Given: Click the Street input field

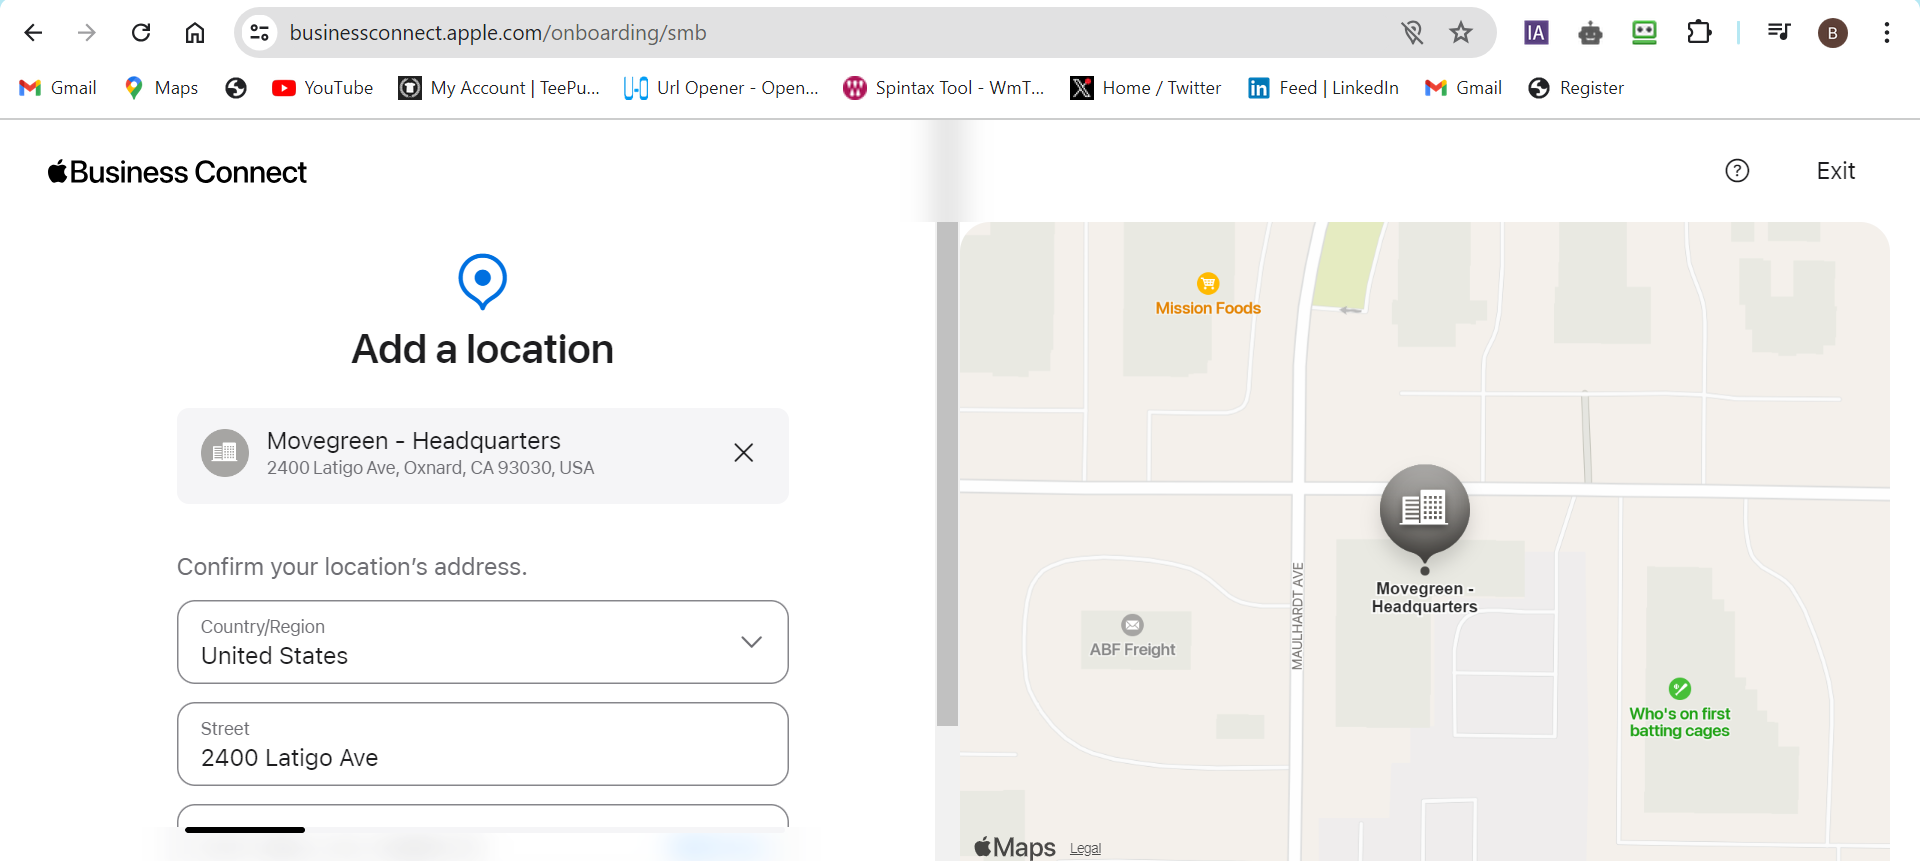Looking at the screenshot, I should pyautogui.click(x=482, y=744).
